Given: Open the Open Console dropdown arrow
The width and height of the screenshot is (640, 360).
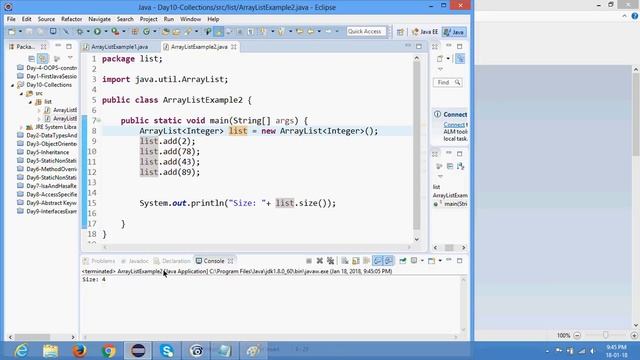Looking at the screenshot, I should coord(440,261).
